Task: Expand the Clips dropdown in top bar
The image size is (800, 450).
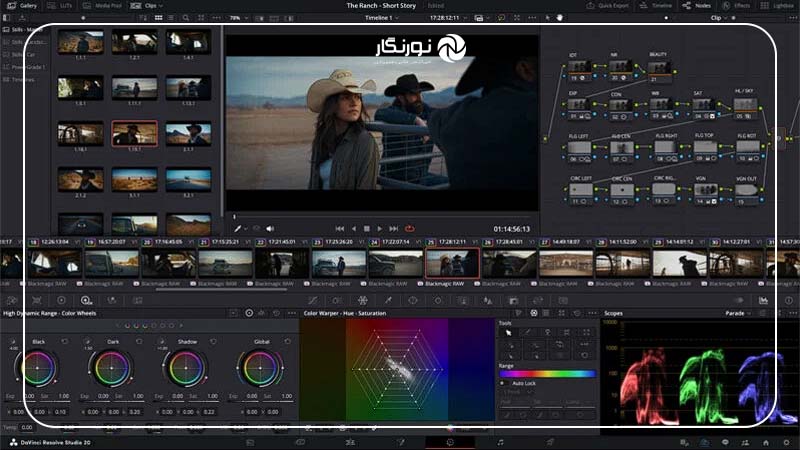Action: coord(147,6)
